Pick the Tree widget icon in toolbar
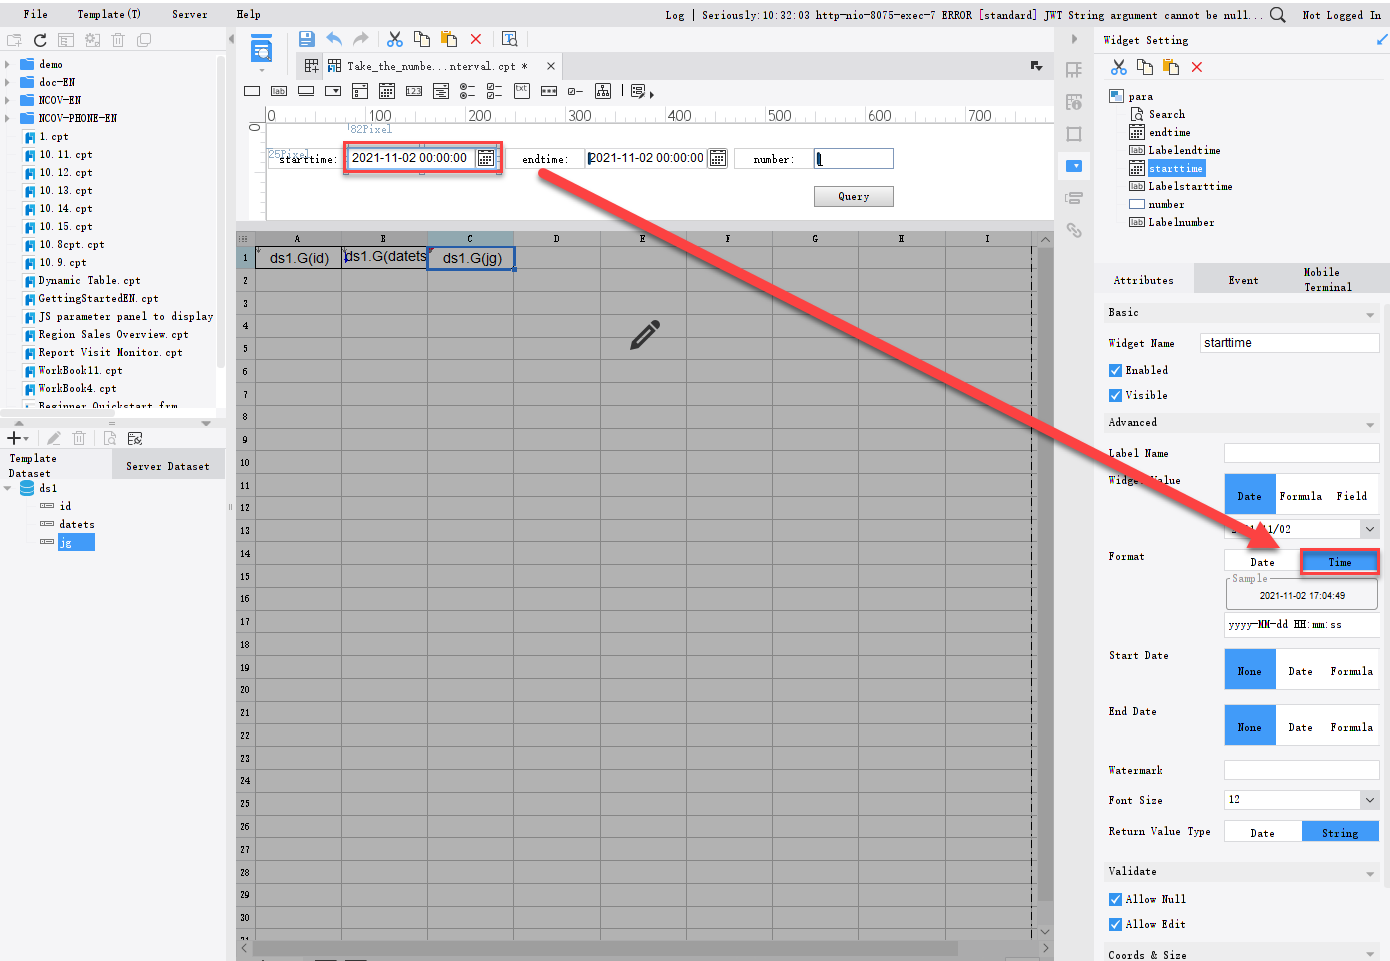The height and width of the screenshot is (961, 1390). 603,91
